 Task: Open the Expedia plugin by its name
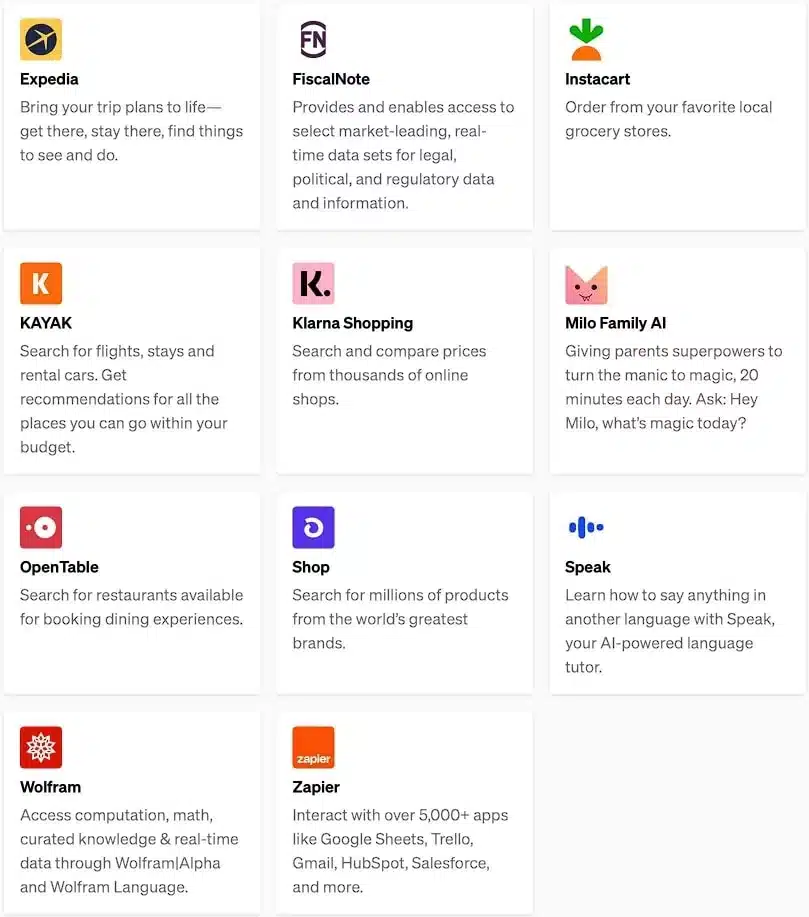click(49, 78)
